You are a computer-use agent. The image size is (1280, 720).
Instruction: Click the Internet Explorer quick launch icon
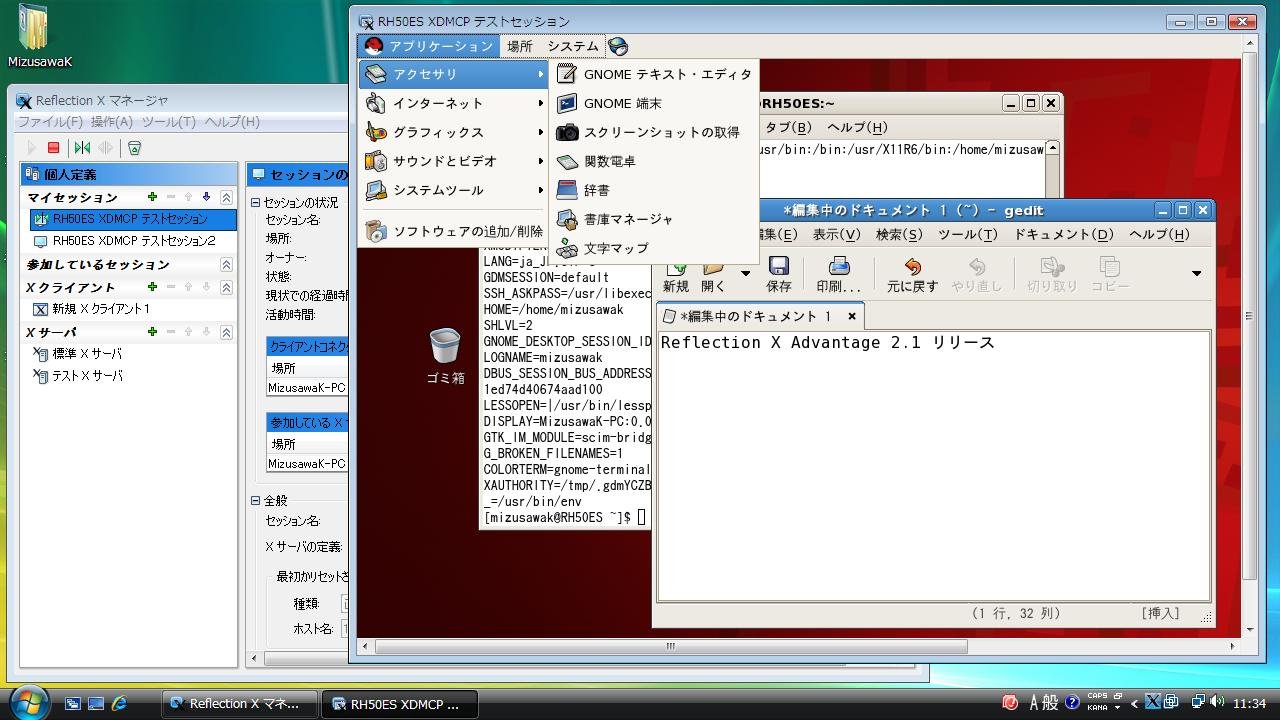[120, 704]
